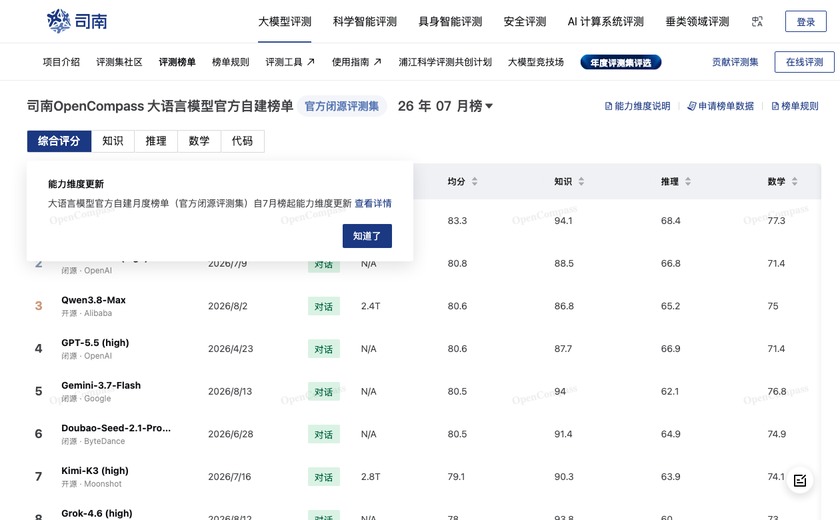840x520 pixels.
Task: Open AI 计算系统评测 navigation item
Action: [605, 22]
